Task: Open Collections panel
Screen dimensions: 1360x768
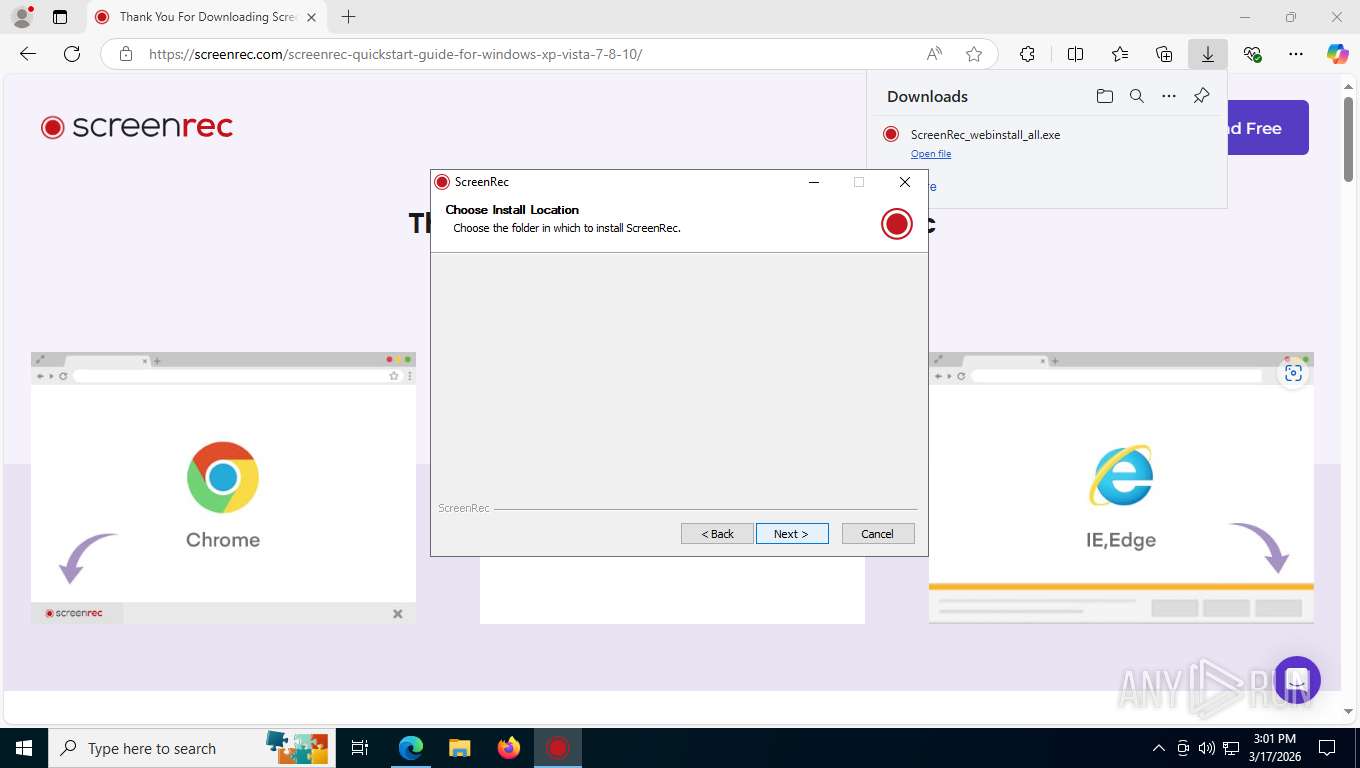Action: 1164,54
